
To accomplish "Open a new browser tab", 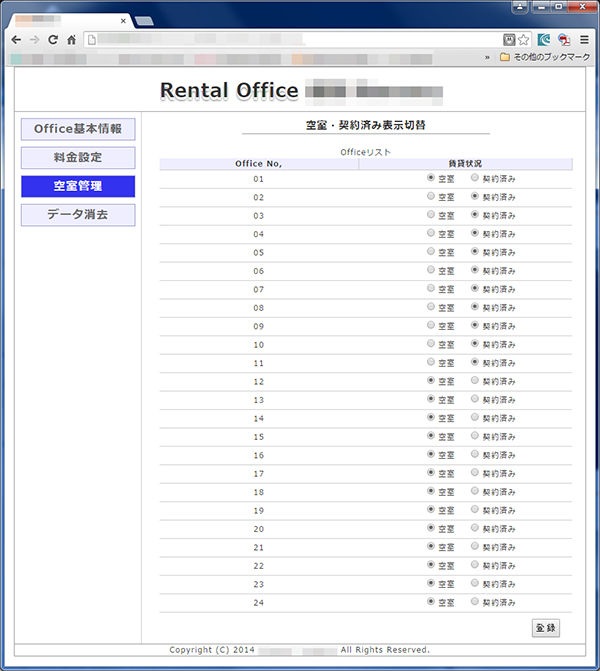I will coord(144,21).
